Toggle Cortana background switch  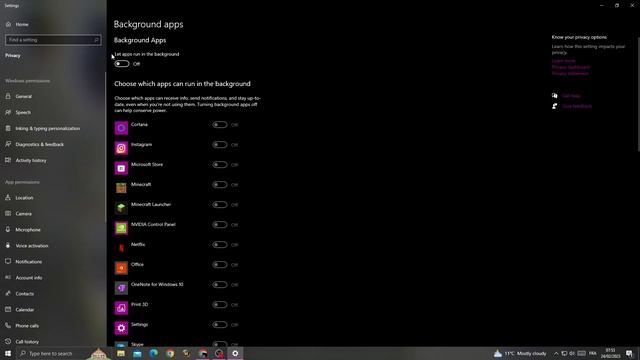[220, 124]
